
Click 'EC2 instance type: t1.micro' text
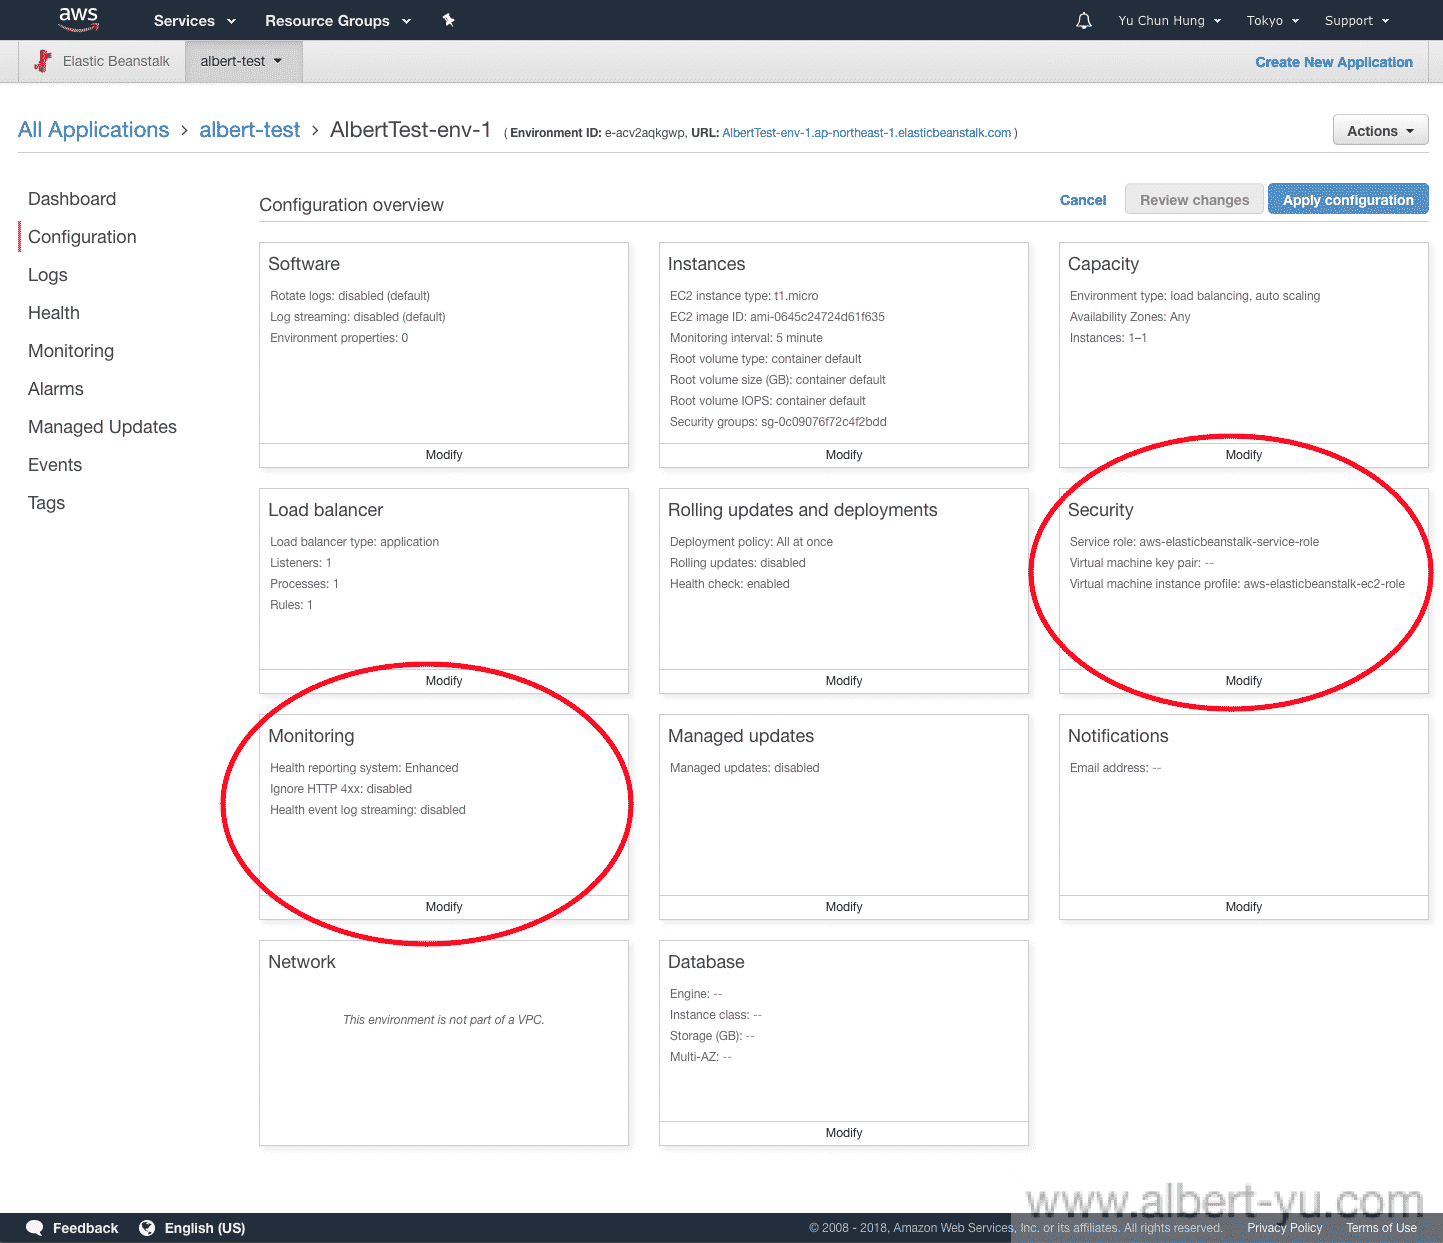pos(744,296)
